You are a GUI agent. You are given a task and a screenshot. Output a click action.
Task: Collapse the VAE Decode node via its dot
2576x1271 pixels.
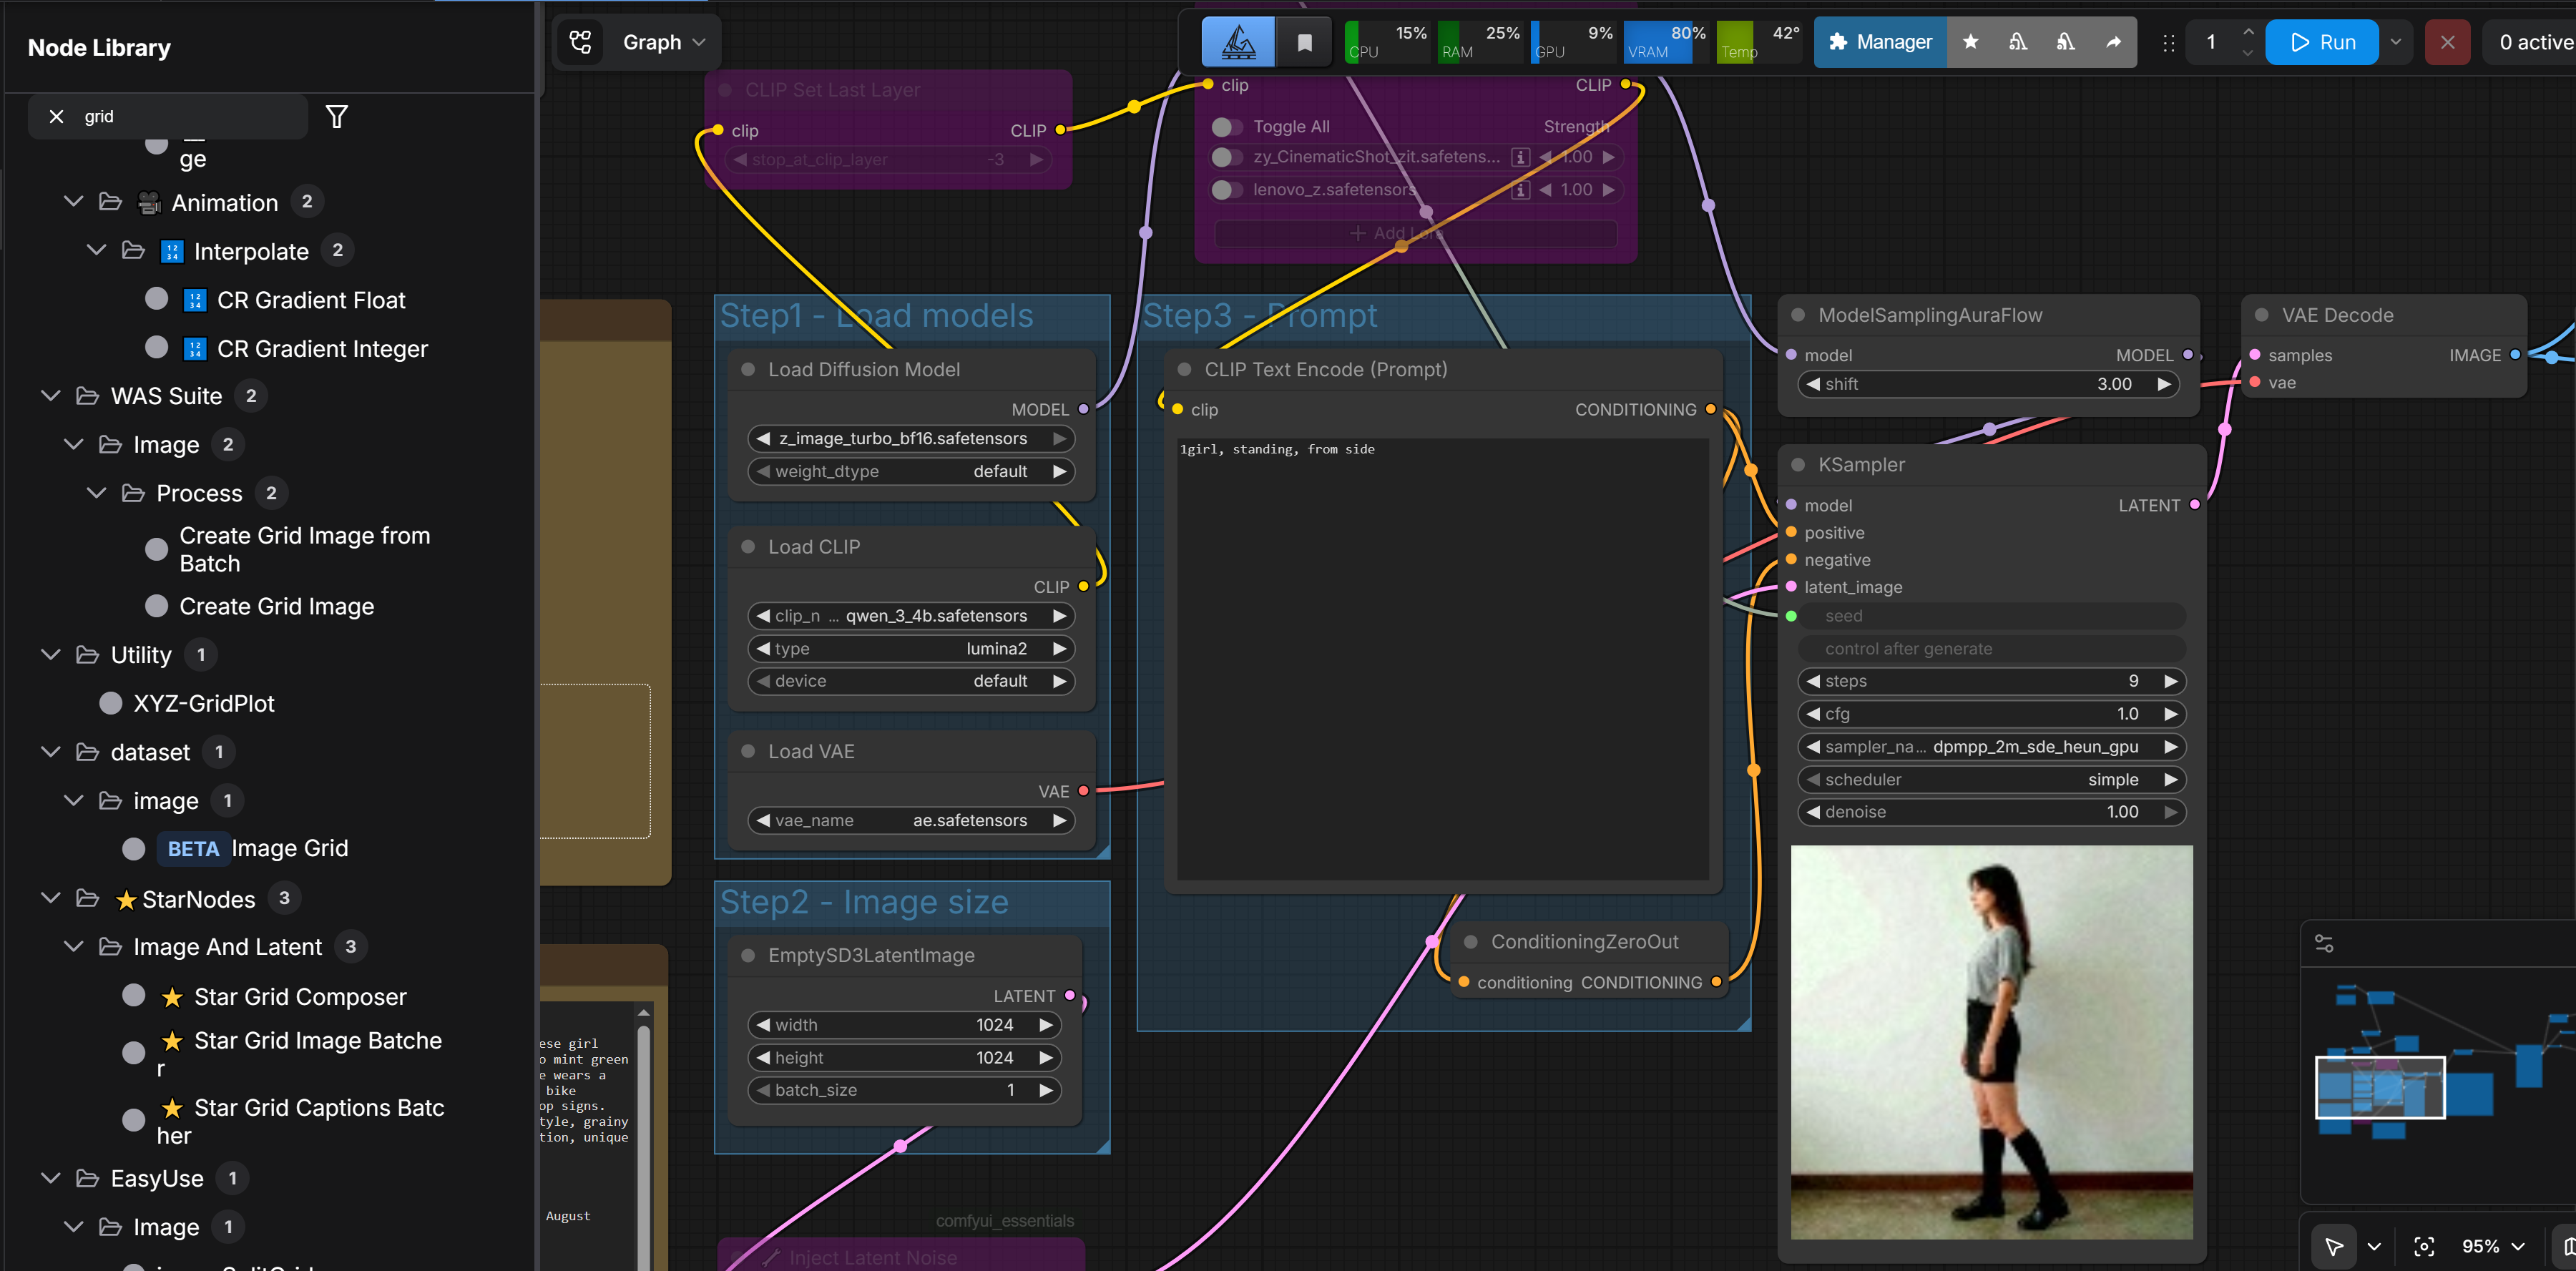pos(2261,315)
